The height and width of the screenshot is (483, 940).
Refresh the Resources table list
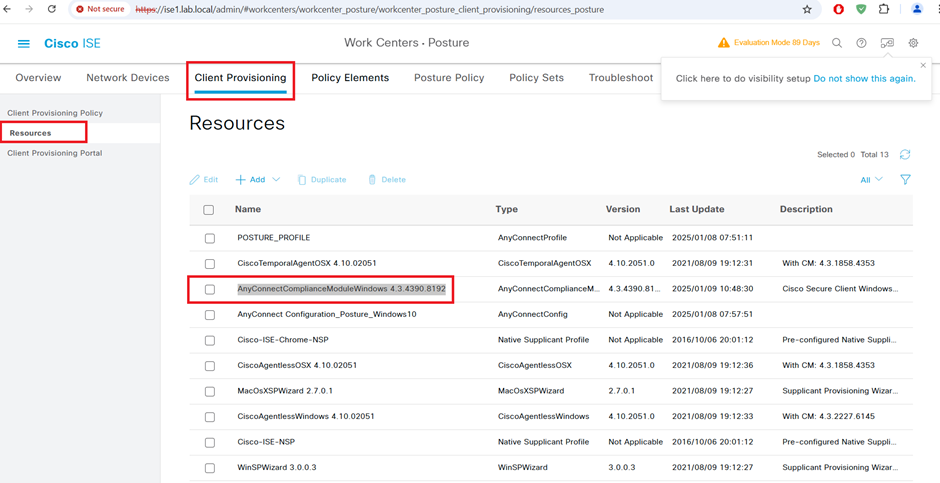(905, 155)
